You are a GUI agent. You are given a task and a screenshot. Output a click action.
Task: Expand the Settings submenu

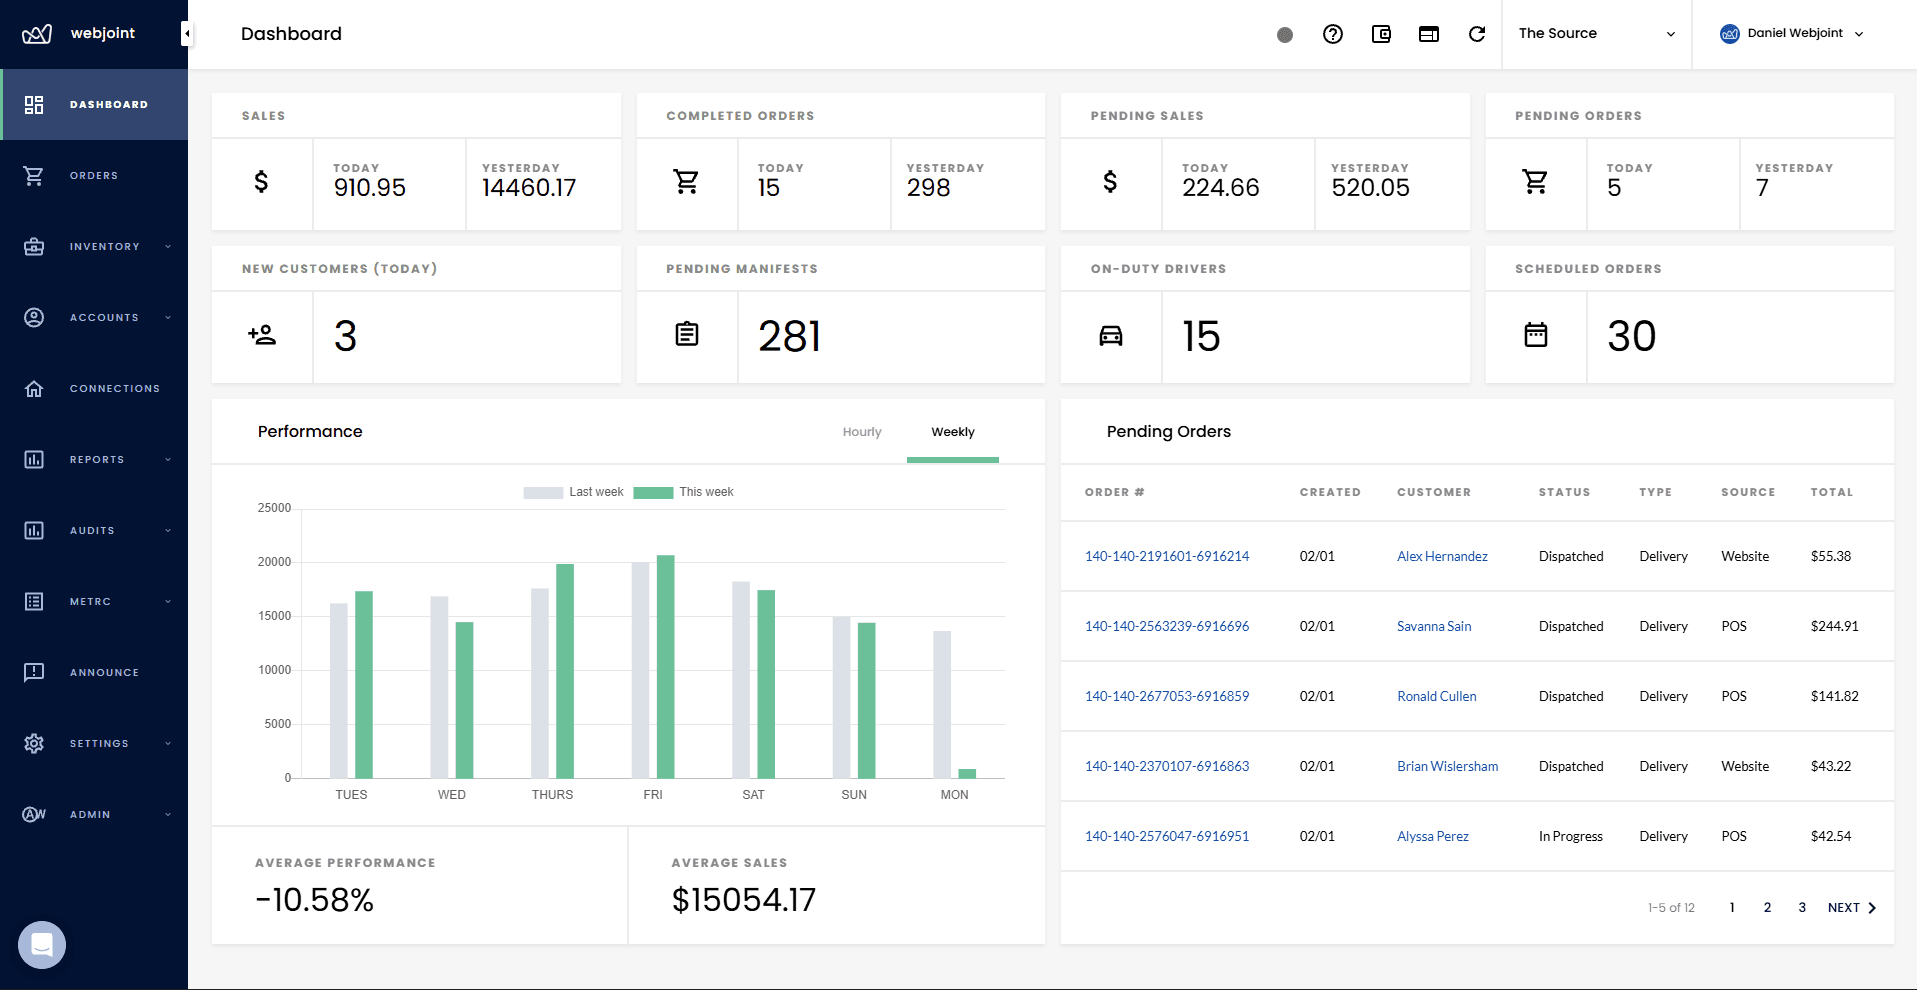99,743
